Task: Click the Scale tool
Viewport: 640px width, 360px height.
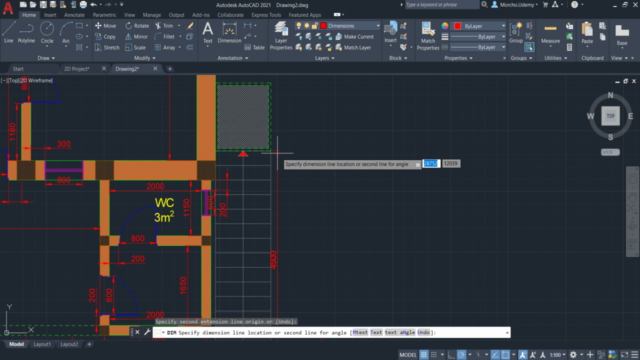Action: click(135, 47)
